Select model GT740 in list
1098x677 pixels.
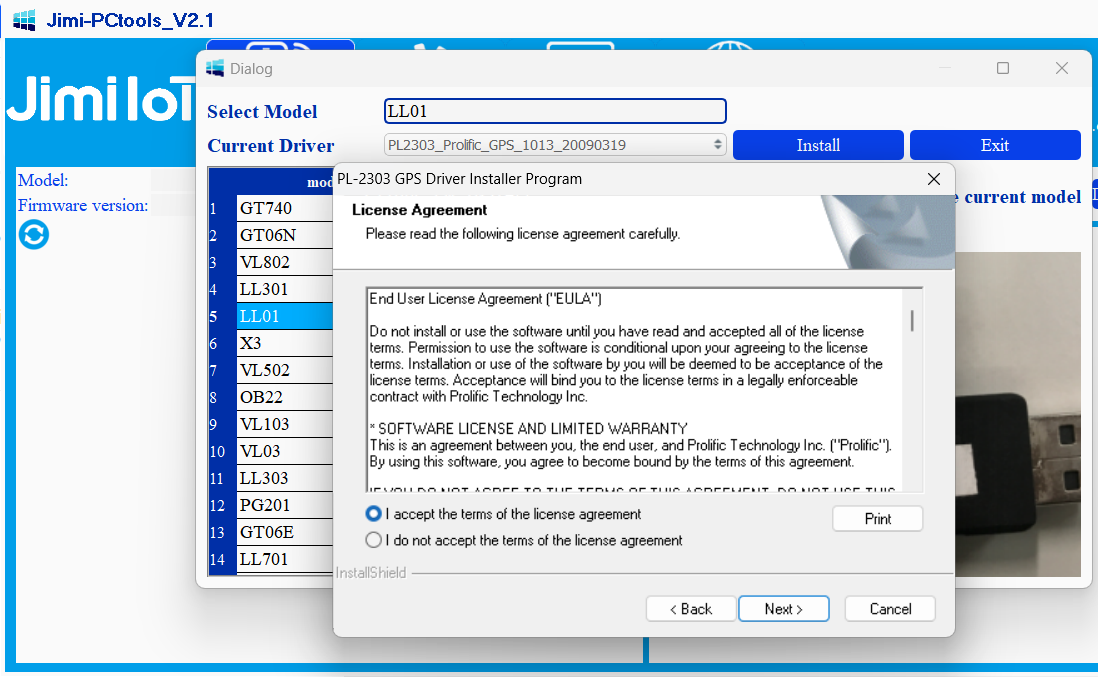[284, 208]
